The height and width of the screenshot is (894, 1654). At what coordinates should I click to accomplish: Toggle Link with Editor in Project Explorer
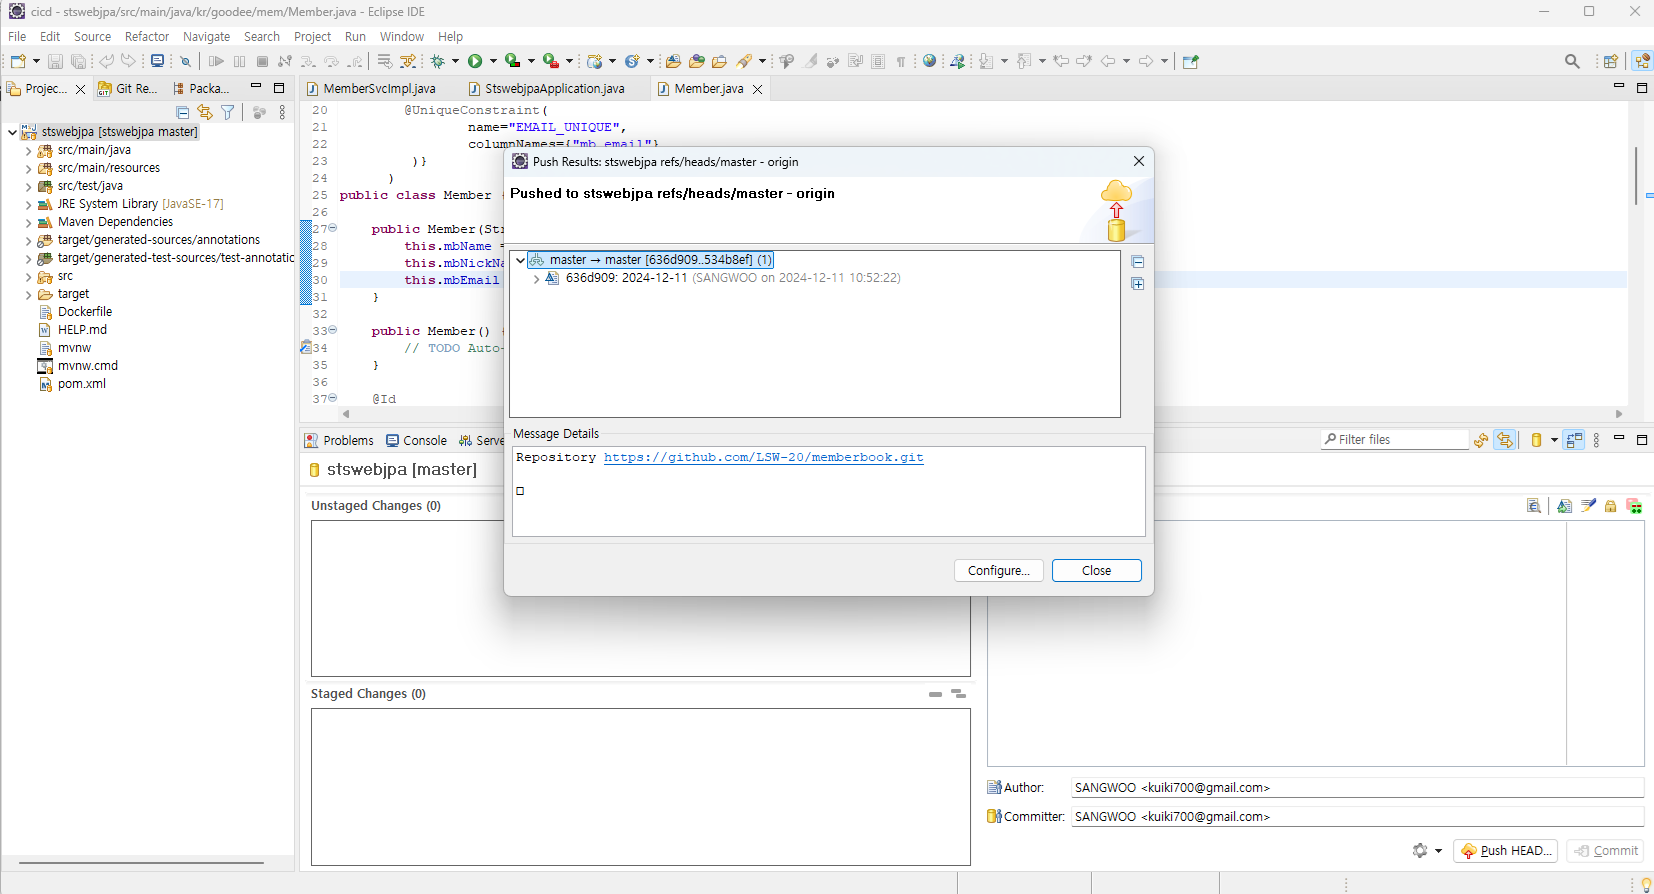[x=205, y=112]
